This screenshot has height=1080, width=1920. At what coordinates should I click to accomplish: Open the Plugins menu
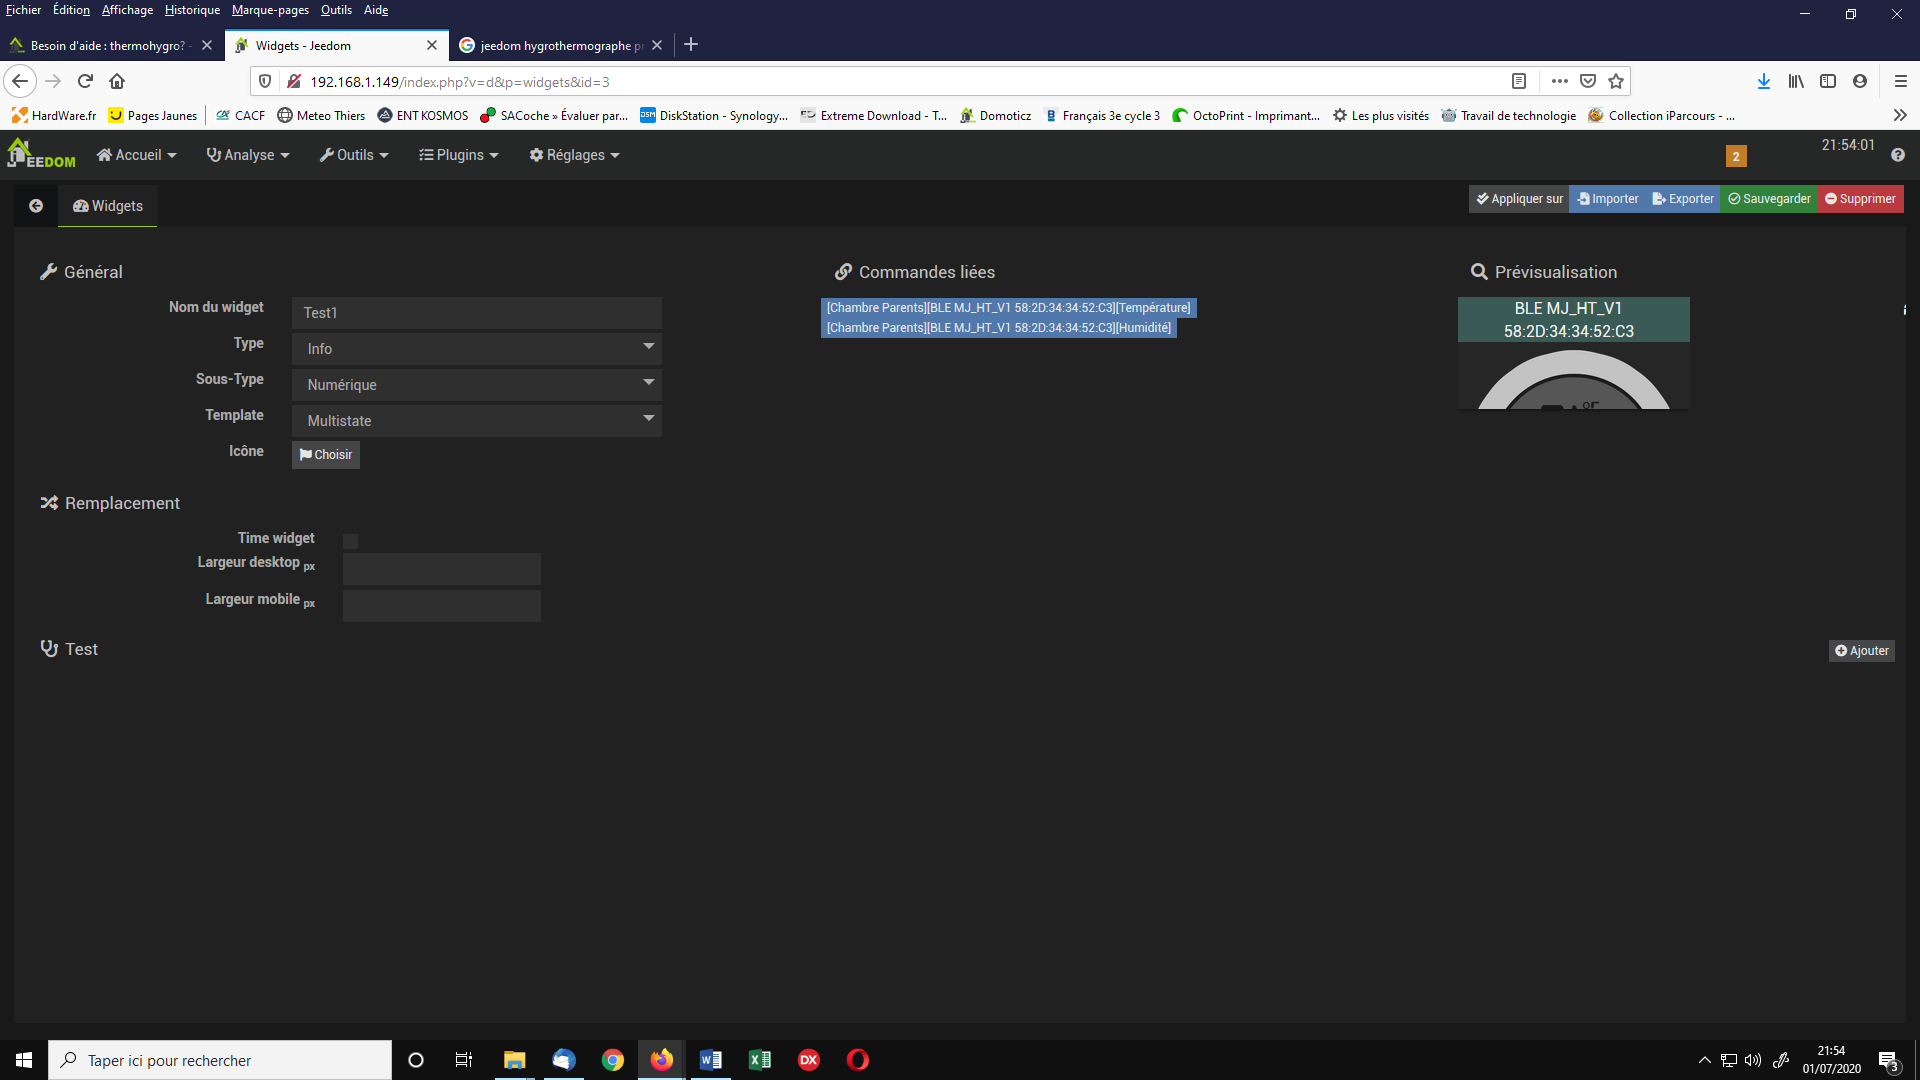click(458, 155)
